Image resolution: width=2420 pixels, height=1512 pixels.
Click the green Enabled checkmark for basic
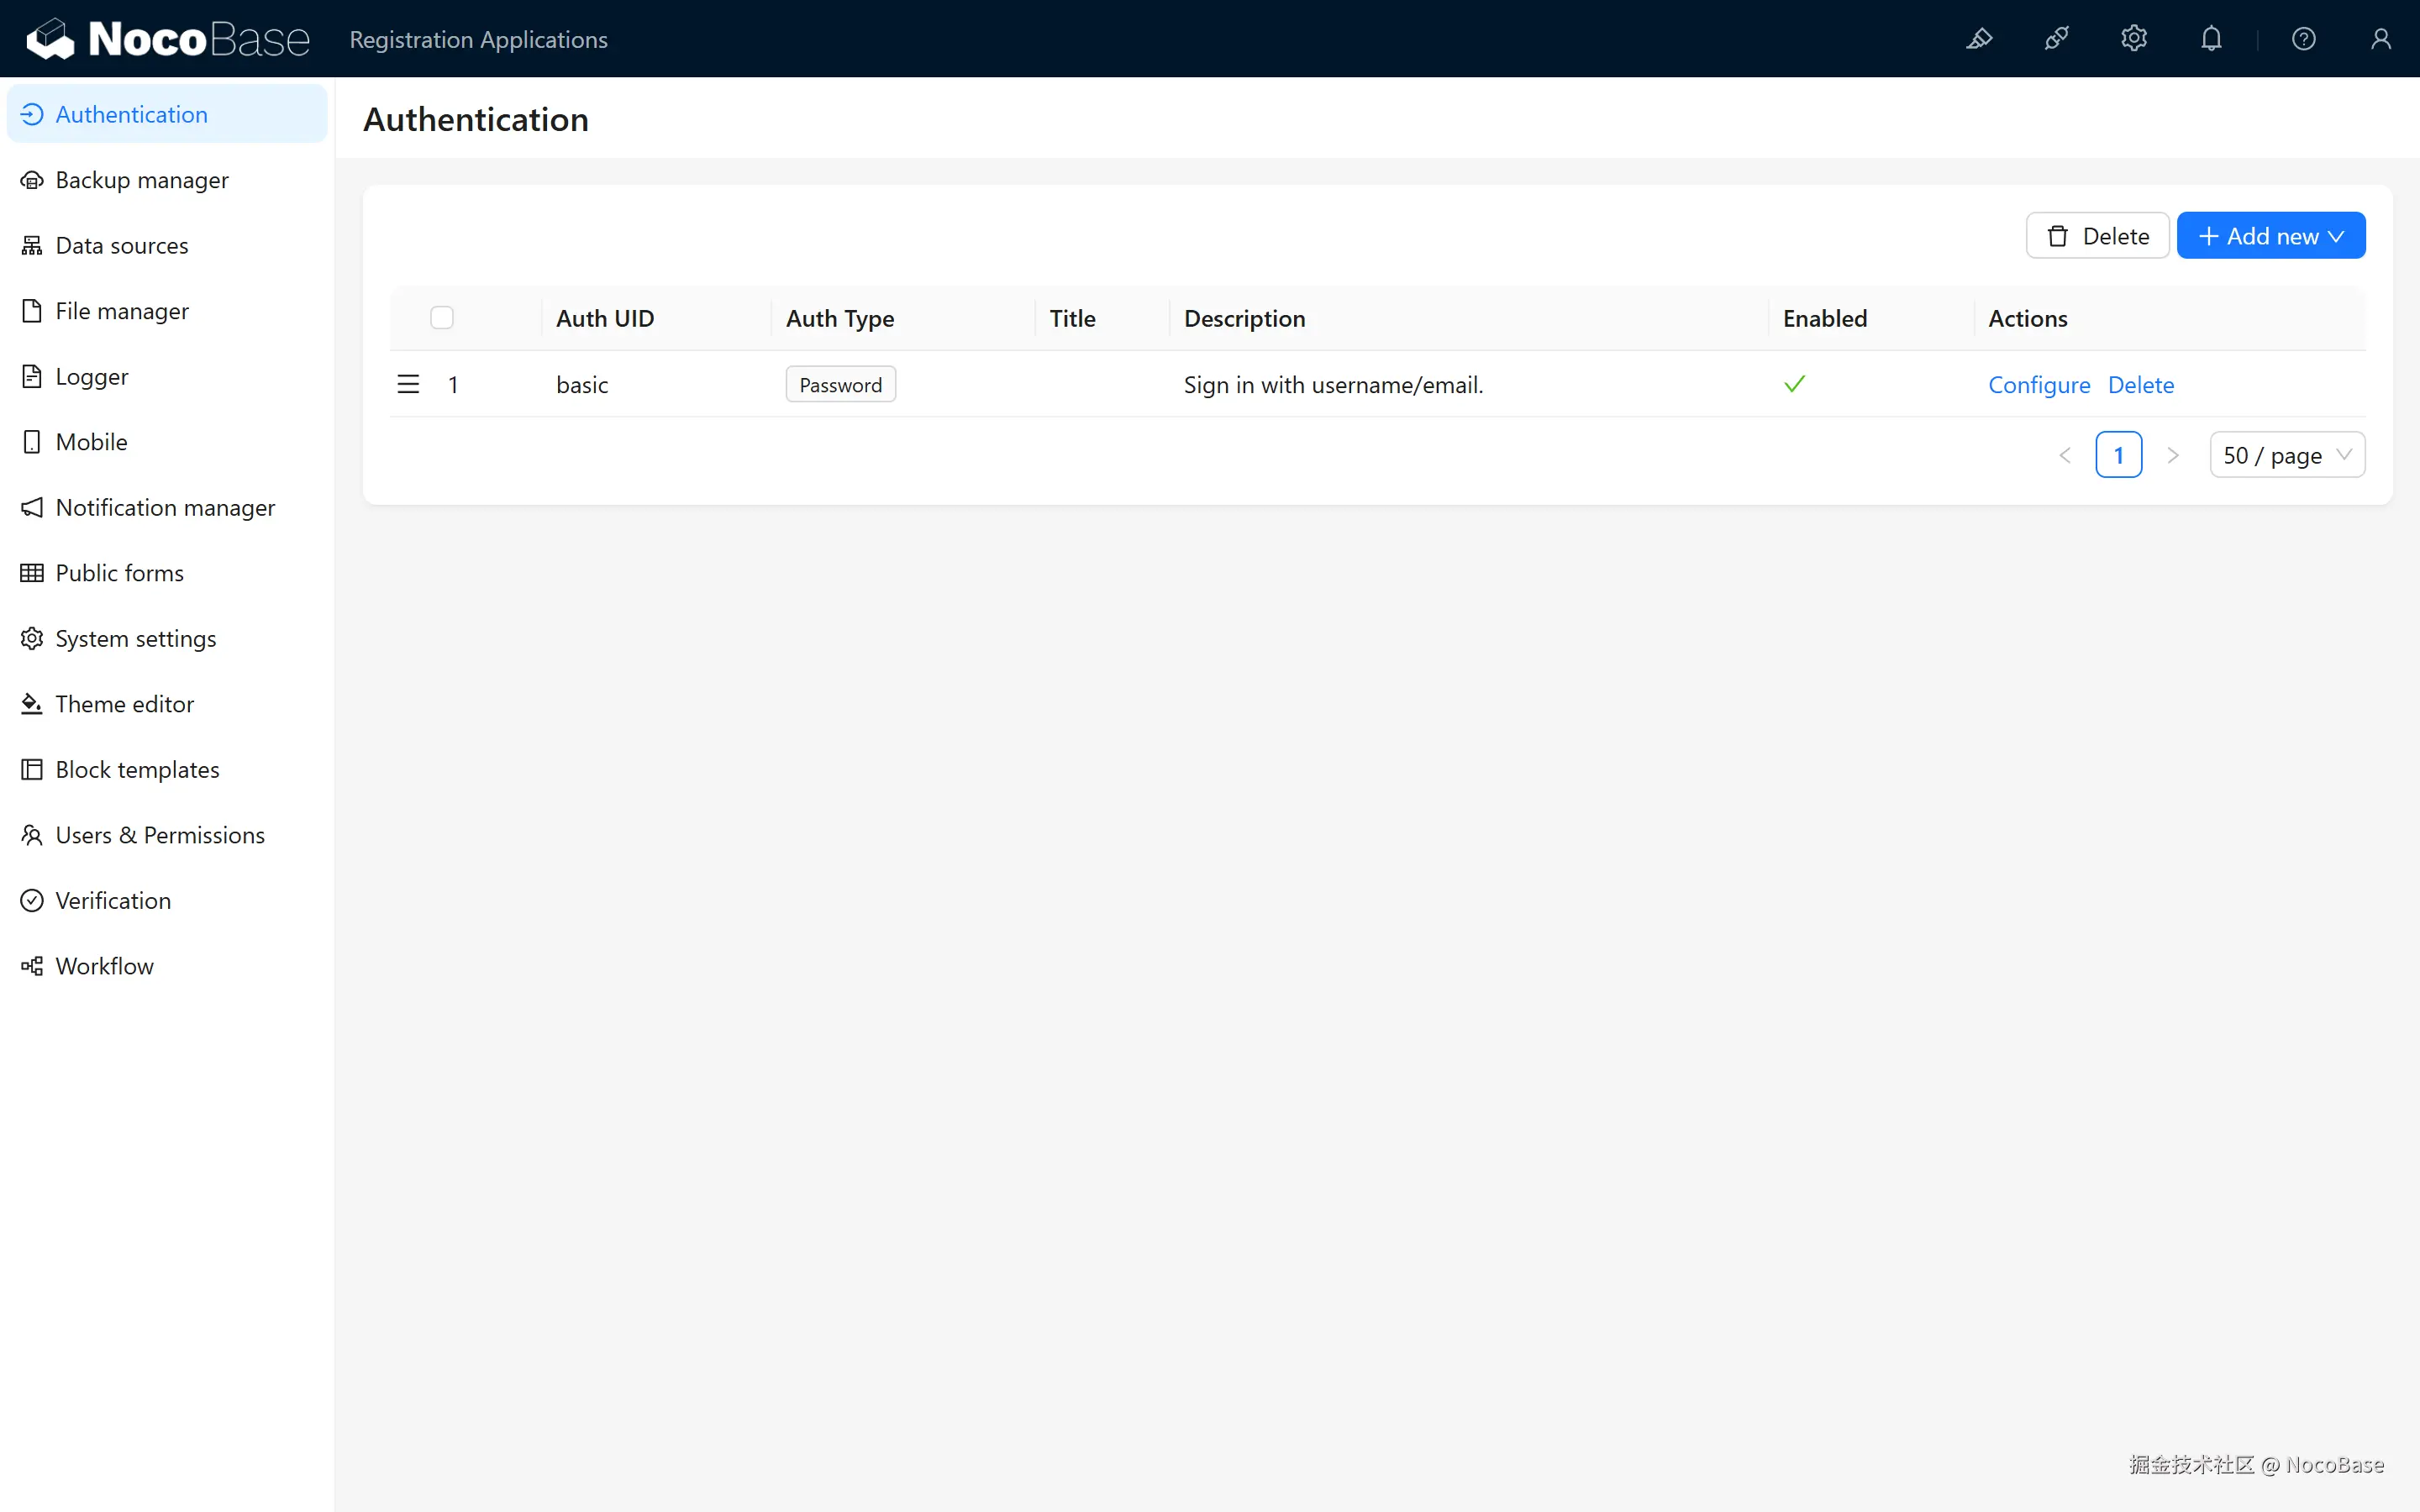pyautogui.click(x=1794, y=384)
